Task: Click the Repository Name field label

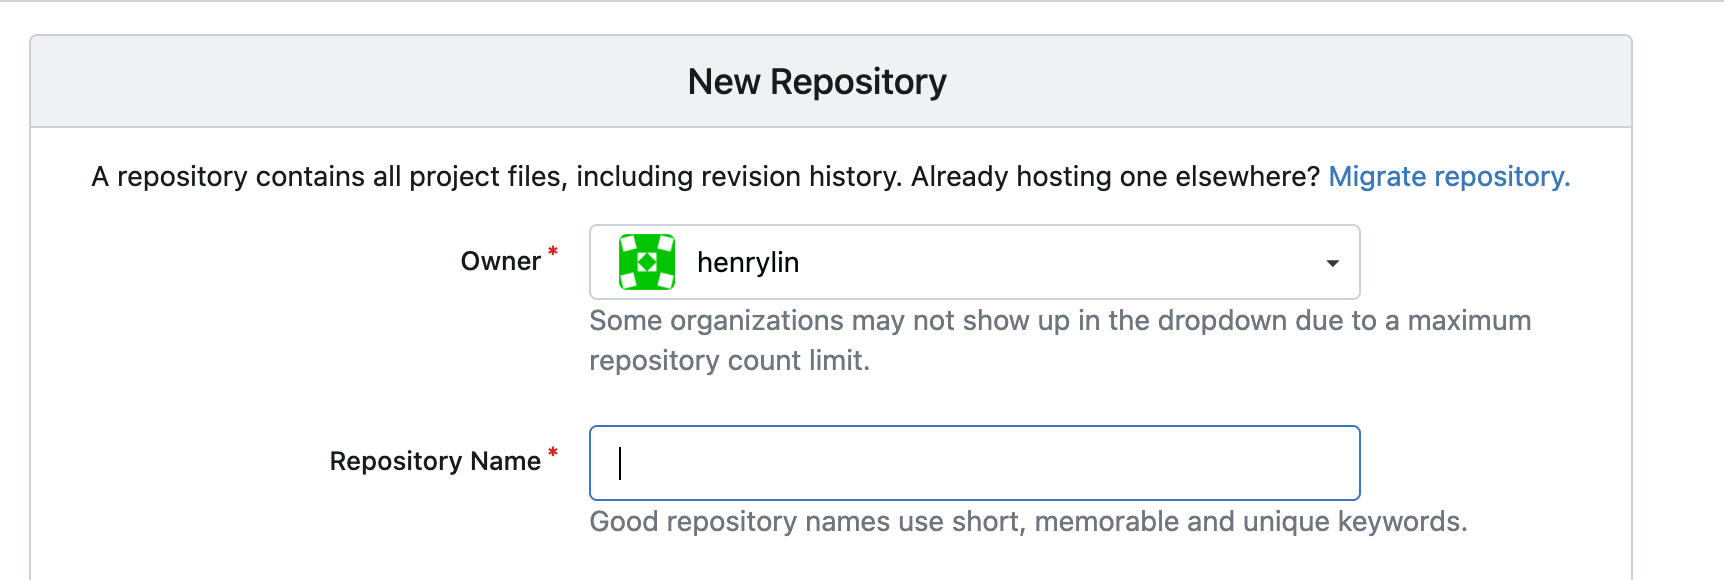Action: [435, 461]
